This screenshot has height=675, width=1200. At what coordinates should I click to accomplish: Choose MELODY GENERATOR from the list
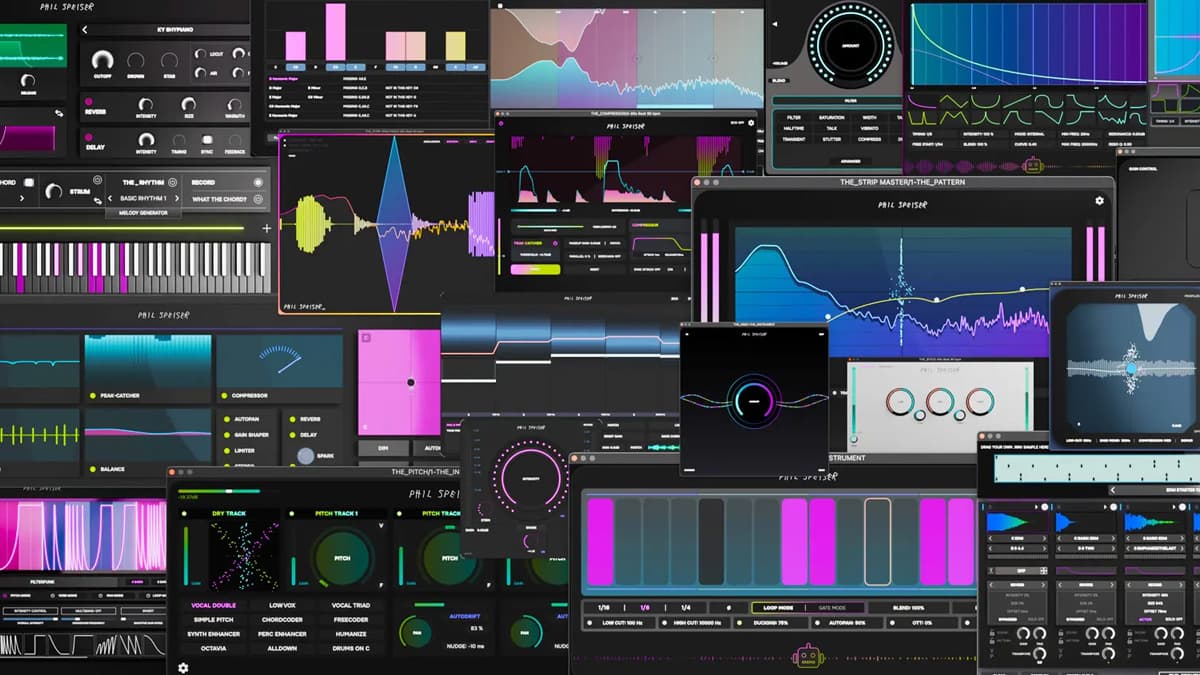pyautogui.click(x=143, y=213)
